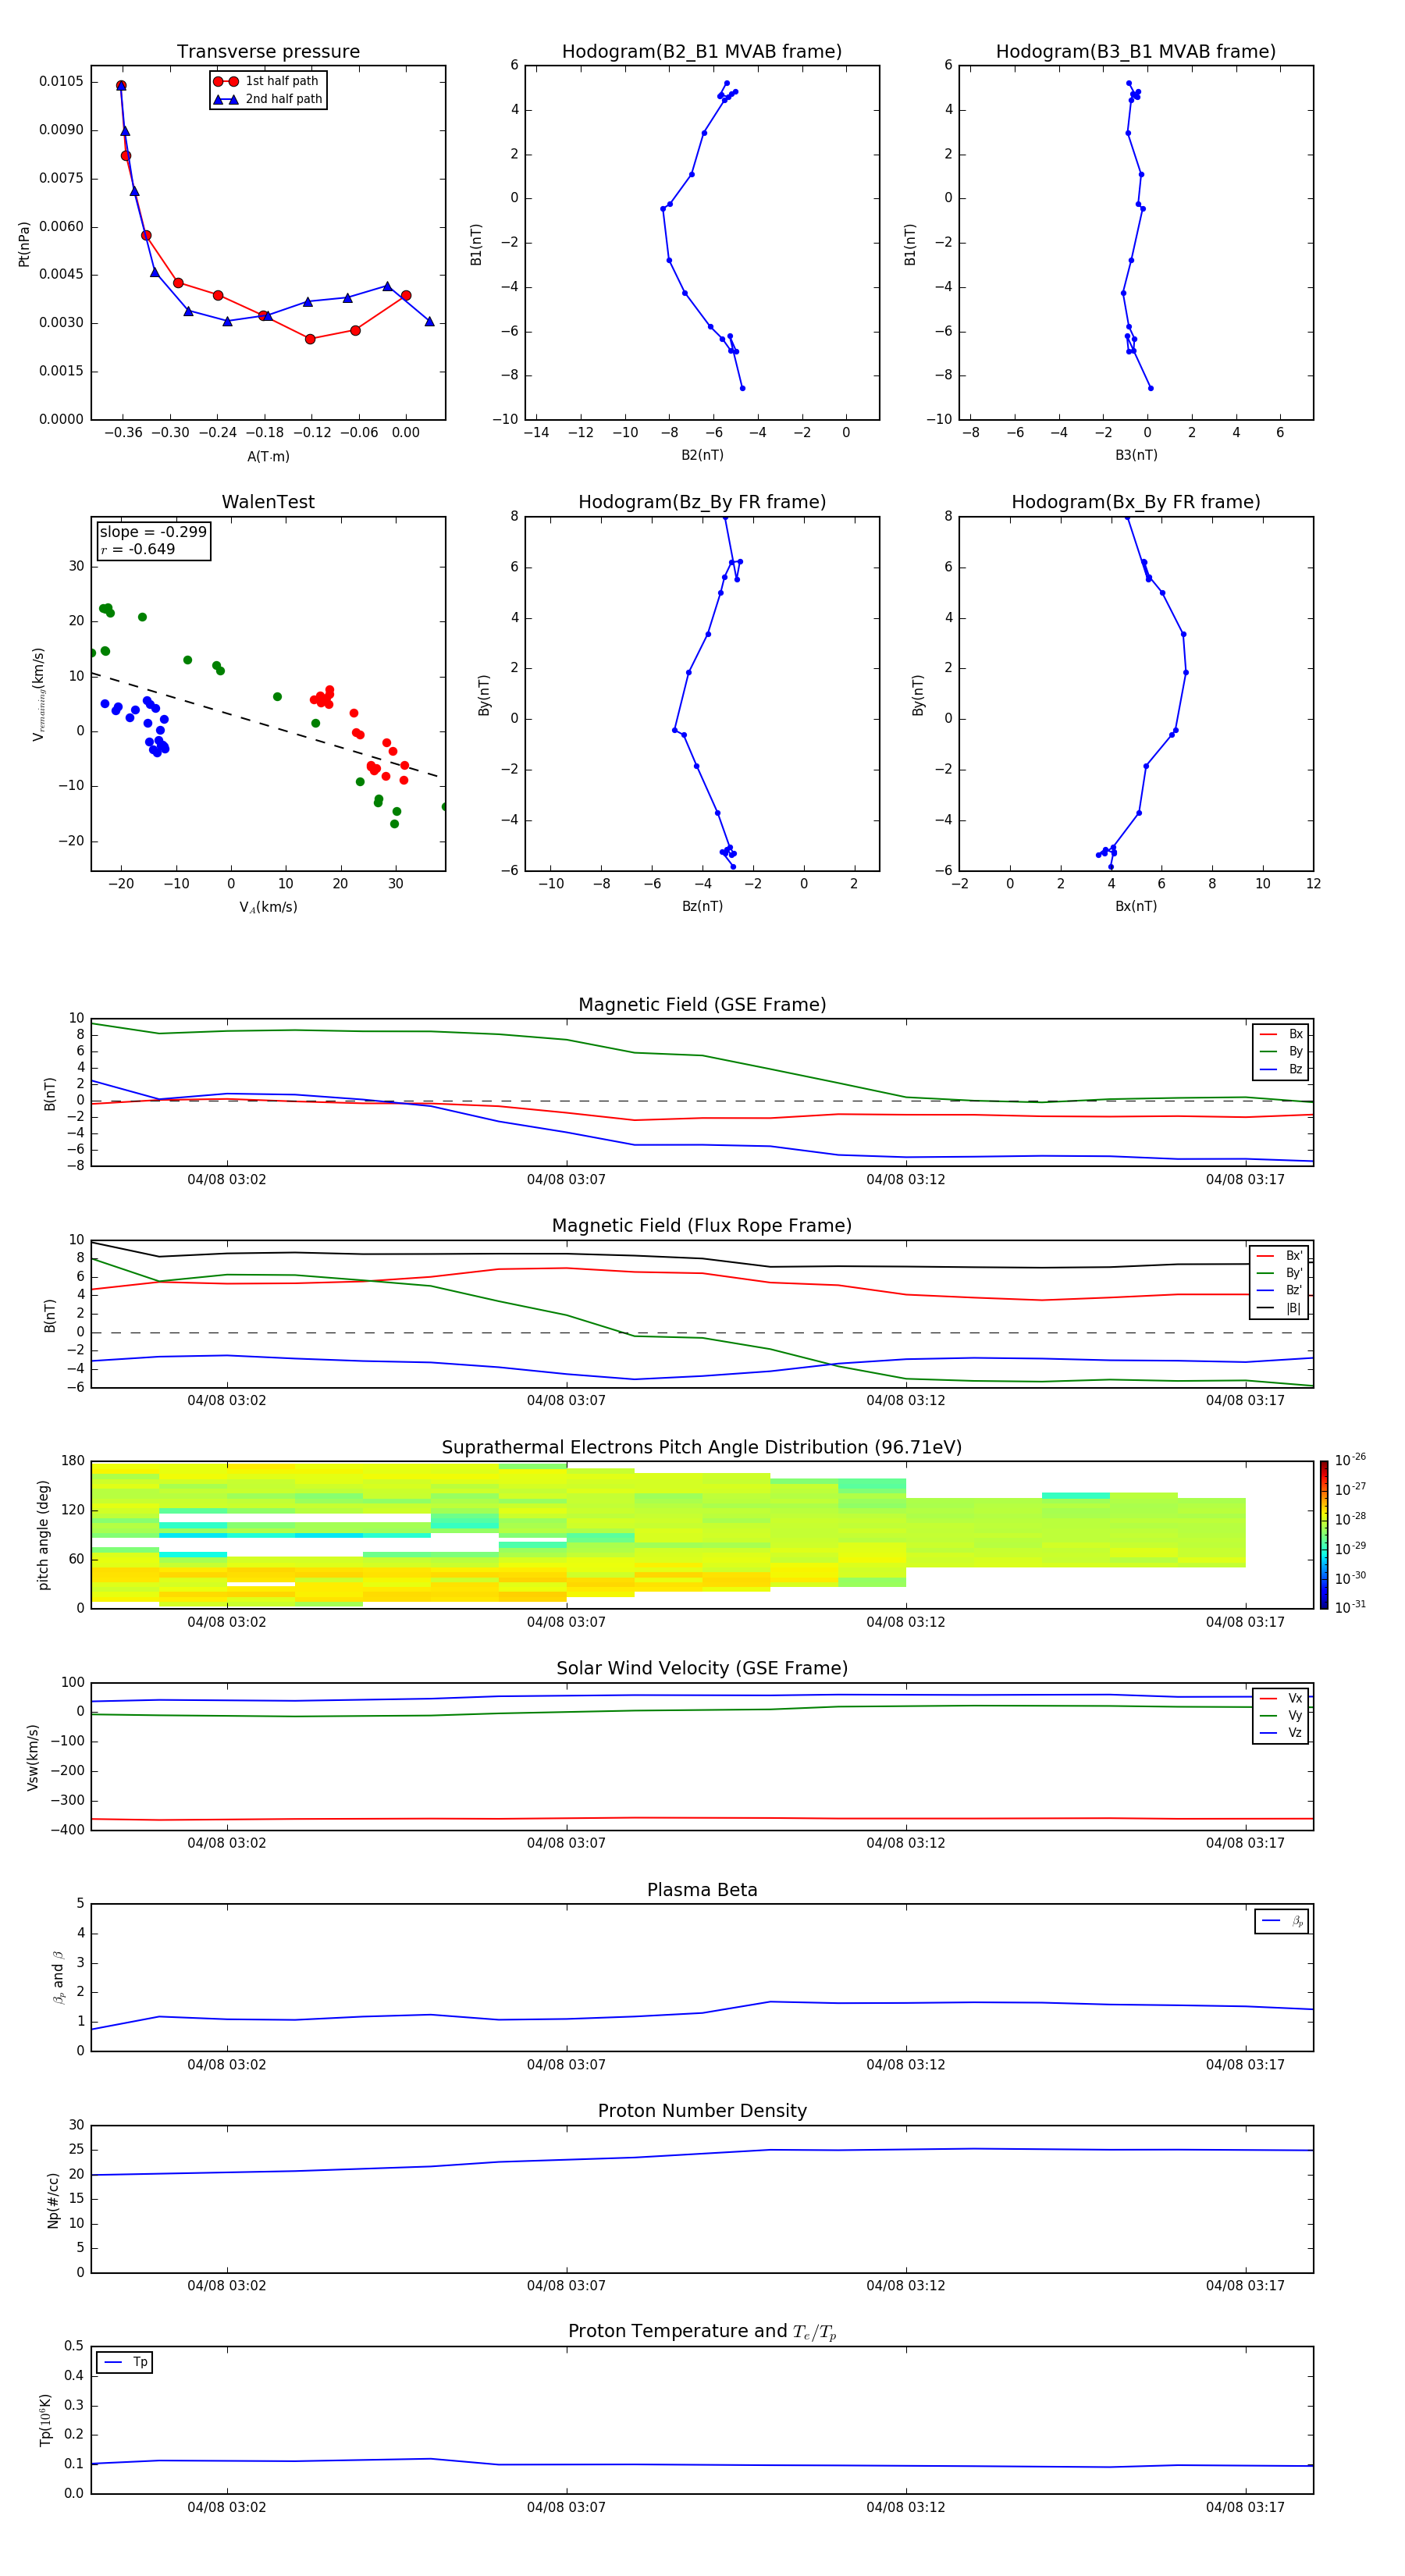This screenshot has height=2576, width=1405.
Task: Click the 10^-31 label on the colorbar
Action: tap(1350, 1607)
